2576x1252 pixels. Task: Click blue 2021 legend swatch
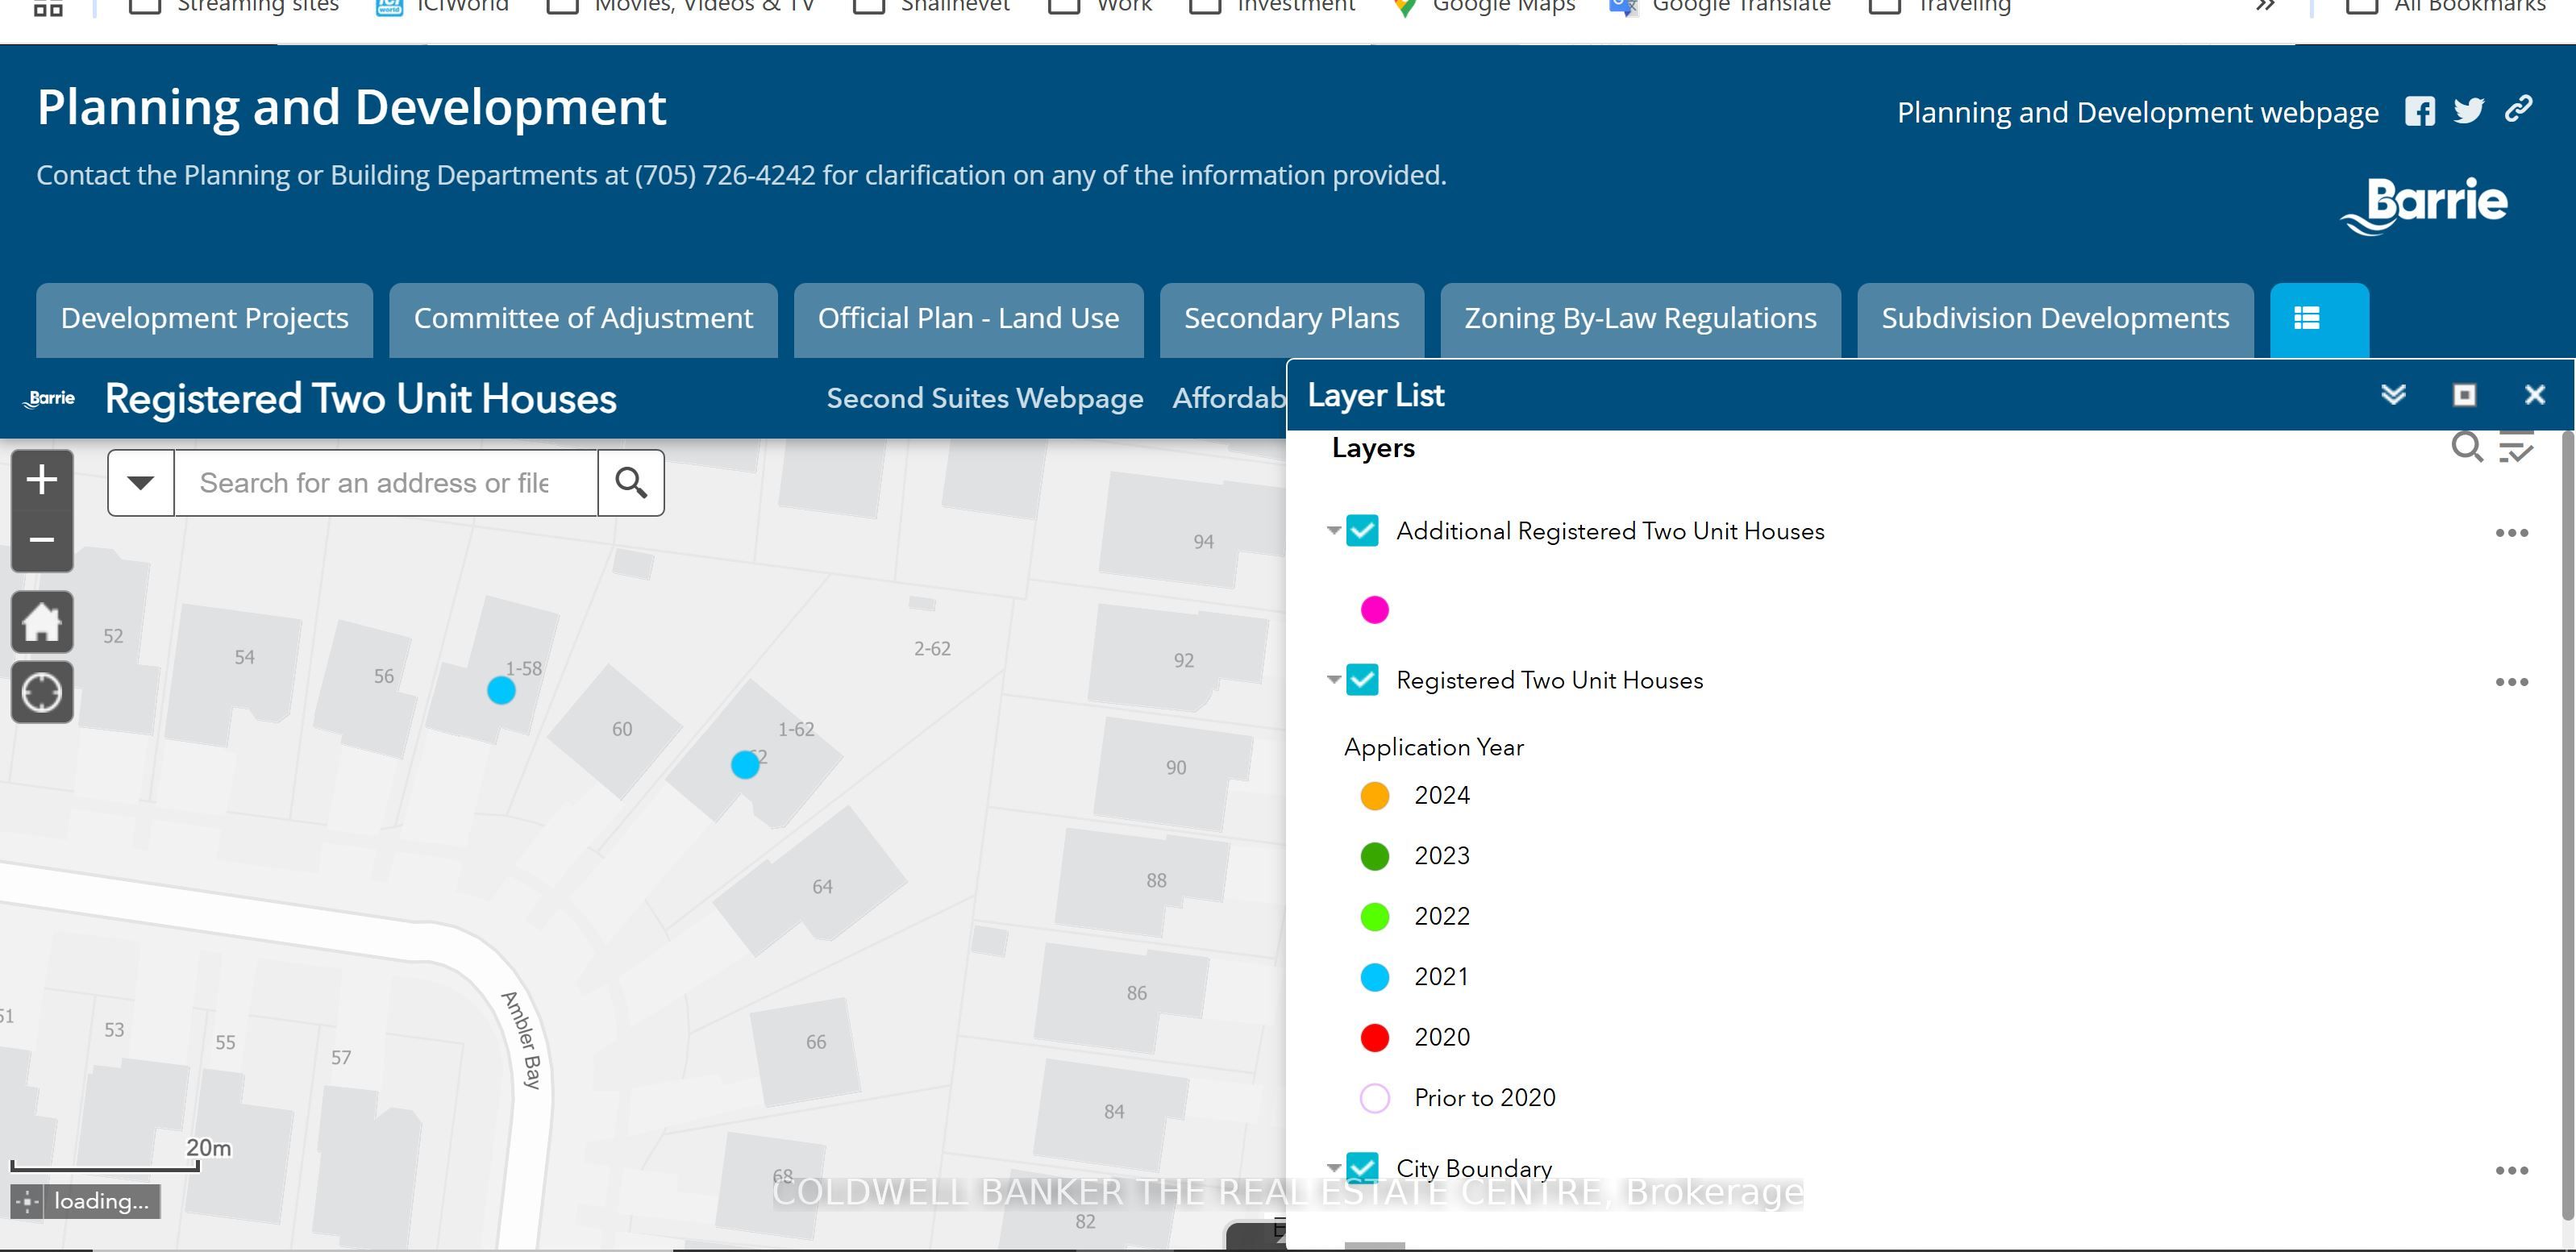(x=1375, y=977)
